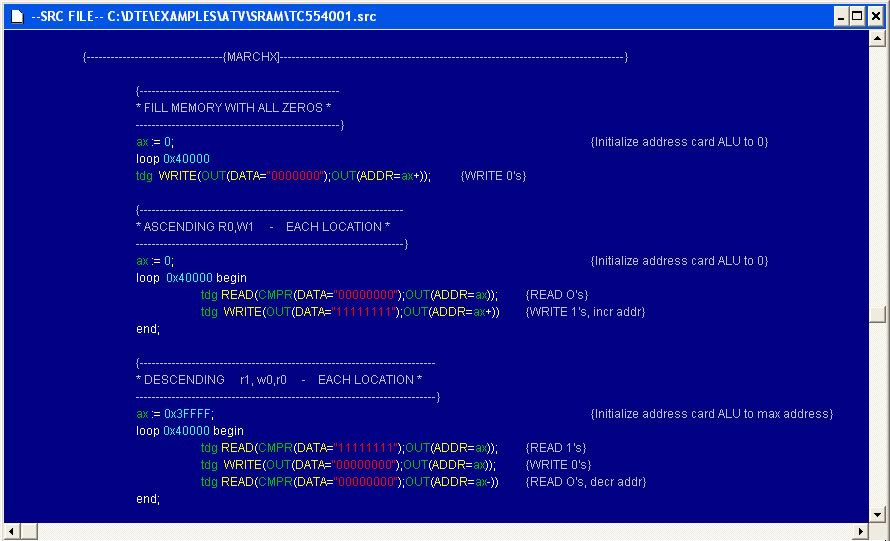Image resolution: width=890 pixels, height=541 pixels.
Task: Click the vertical scrollbar up arrow
Action: [x=877, y=39]
